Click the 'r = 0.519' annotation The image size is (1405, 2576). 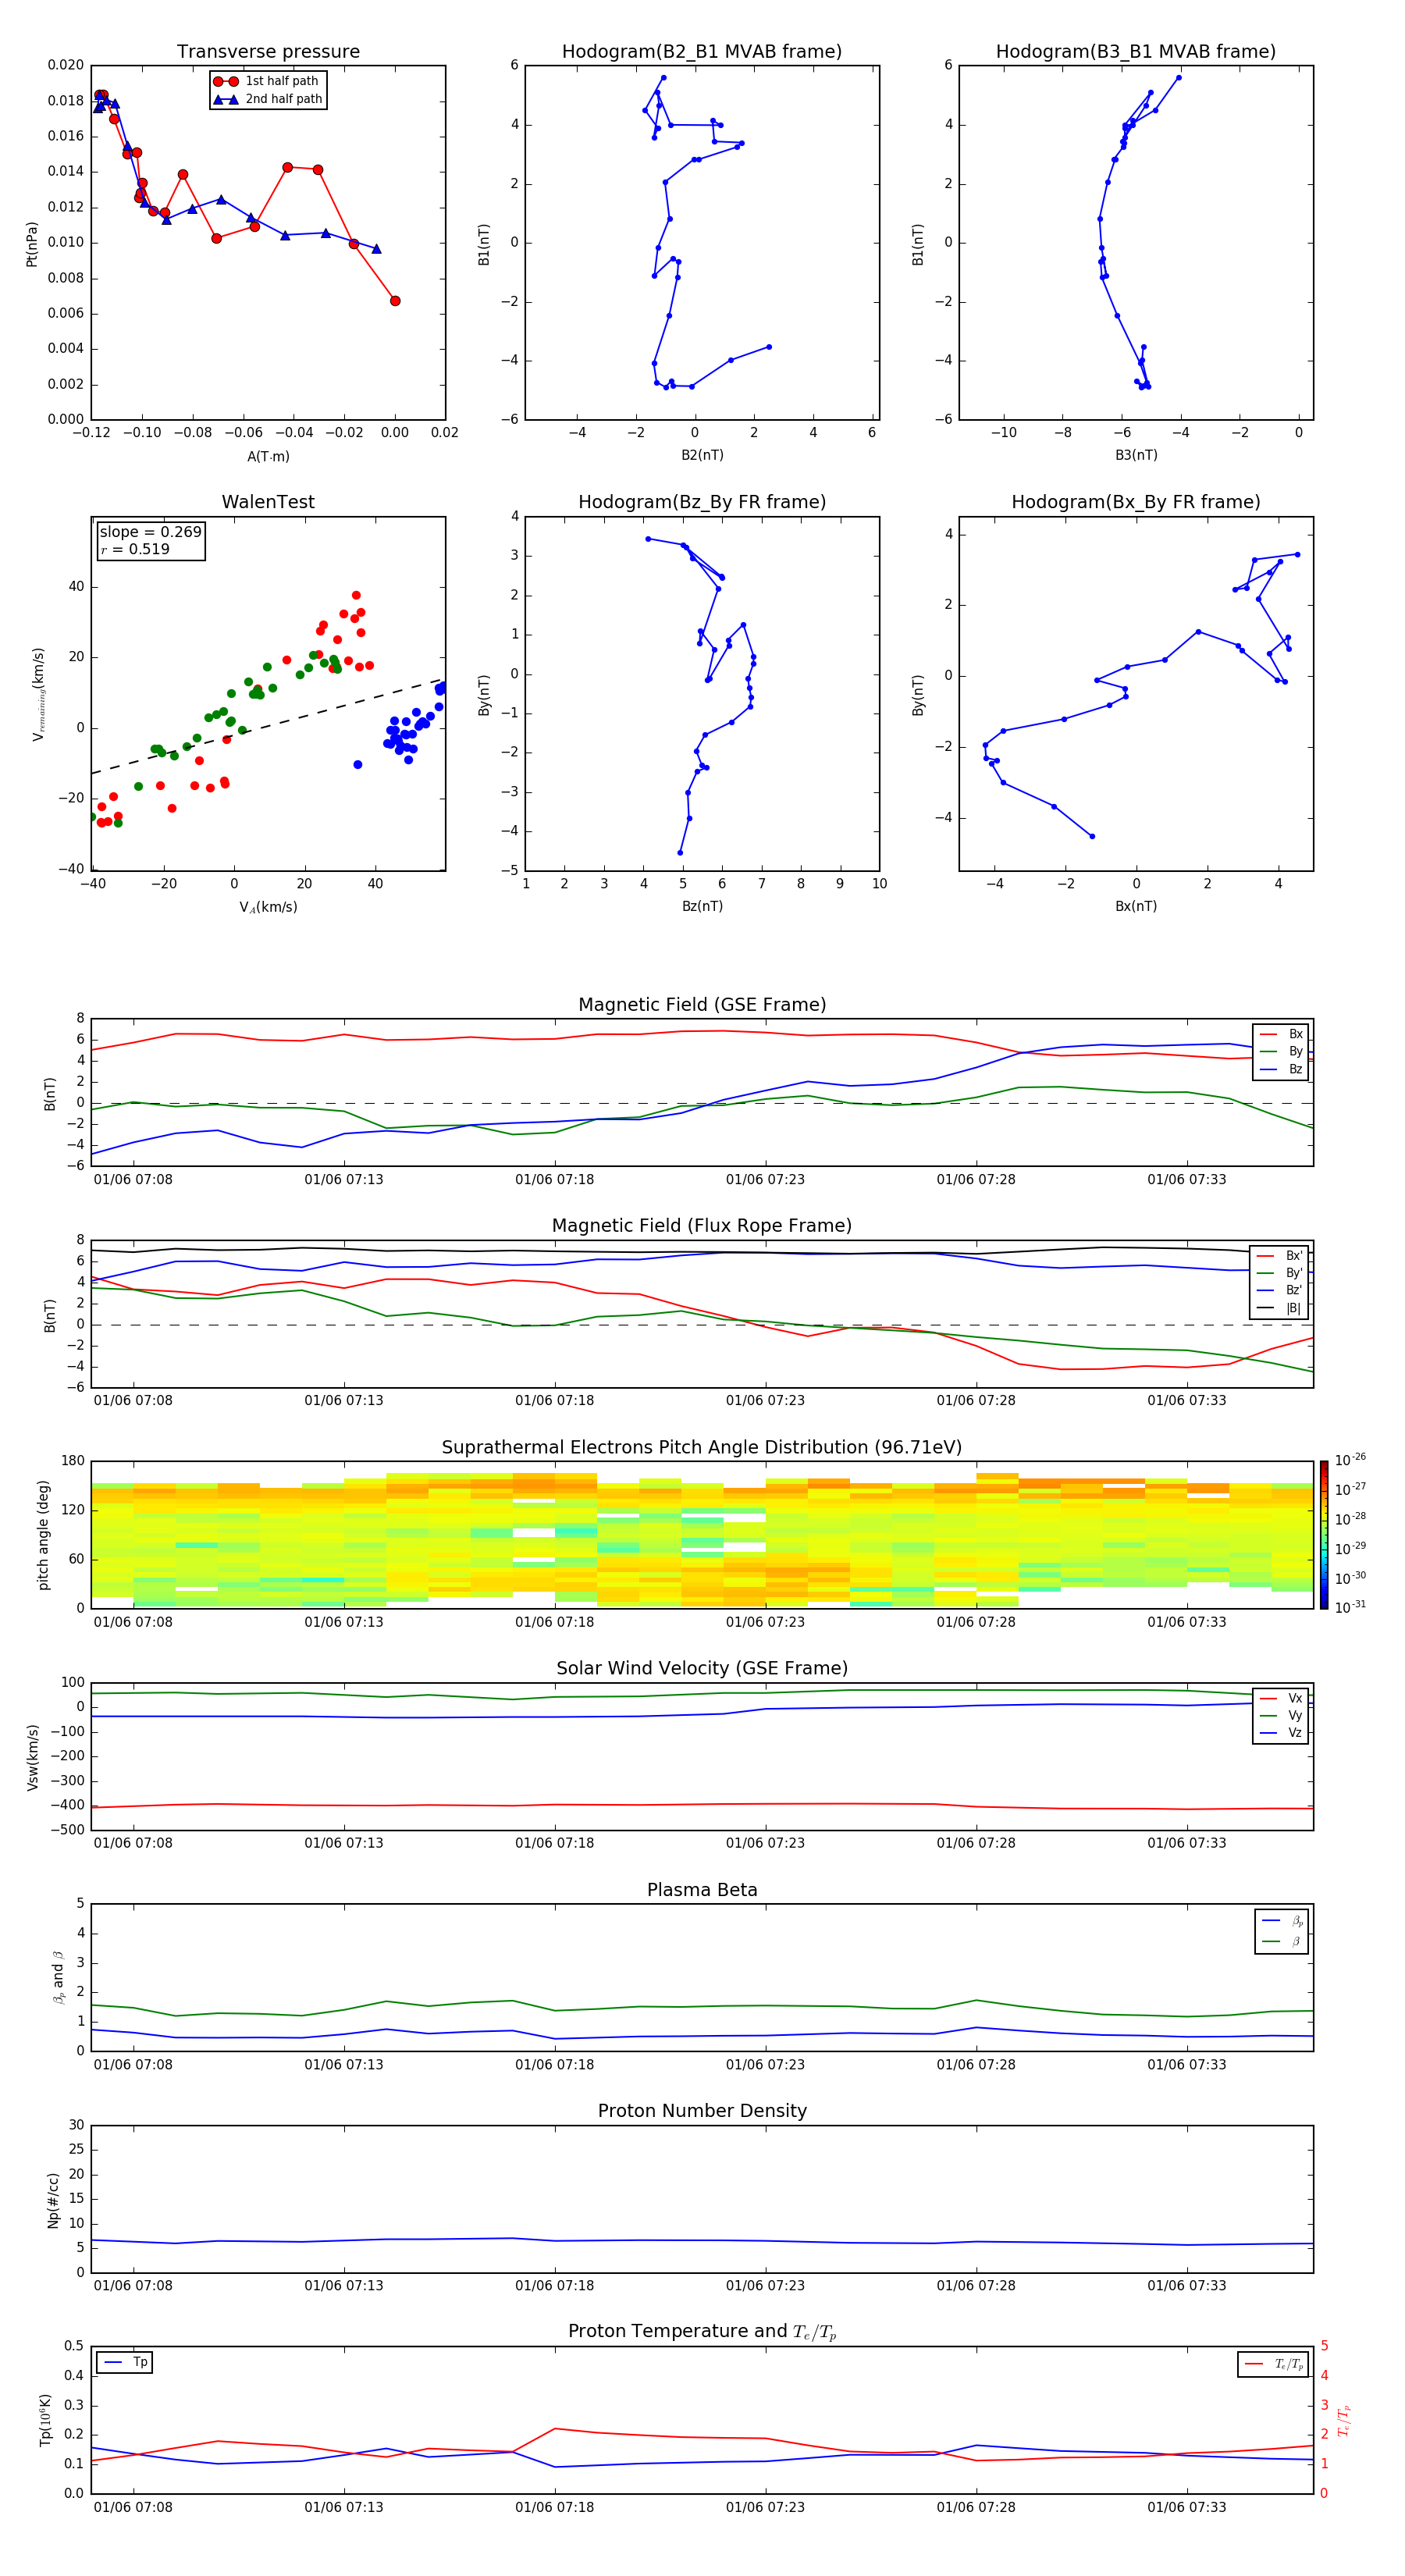(135, 549)
